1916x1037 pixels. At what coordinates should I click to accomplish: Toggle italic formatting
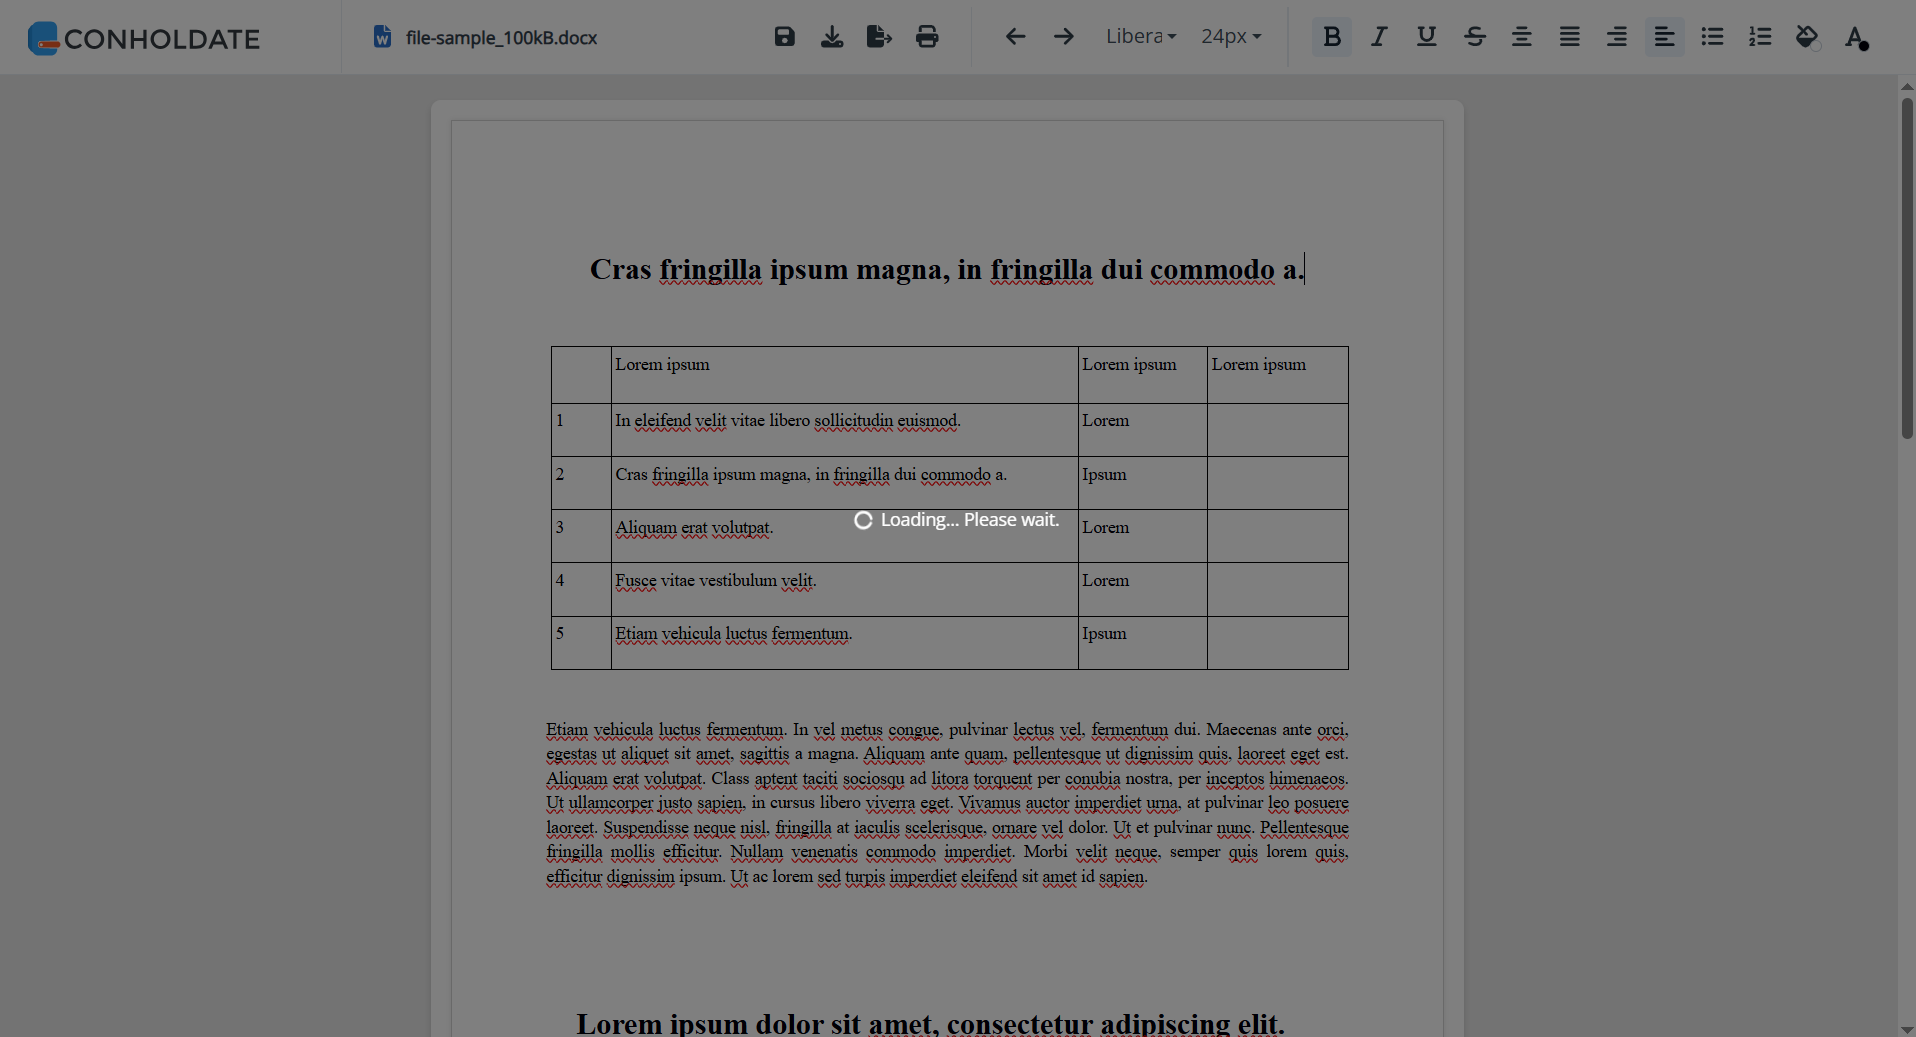click(x=1379, y=37)
